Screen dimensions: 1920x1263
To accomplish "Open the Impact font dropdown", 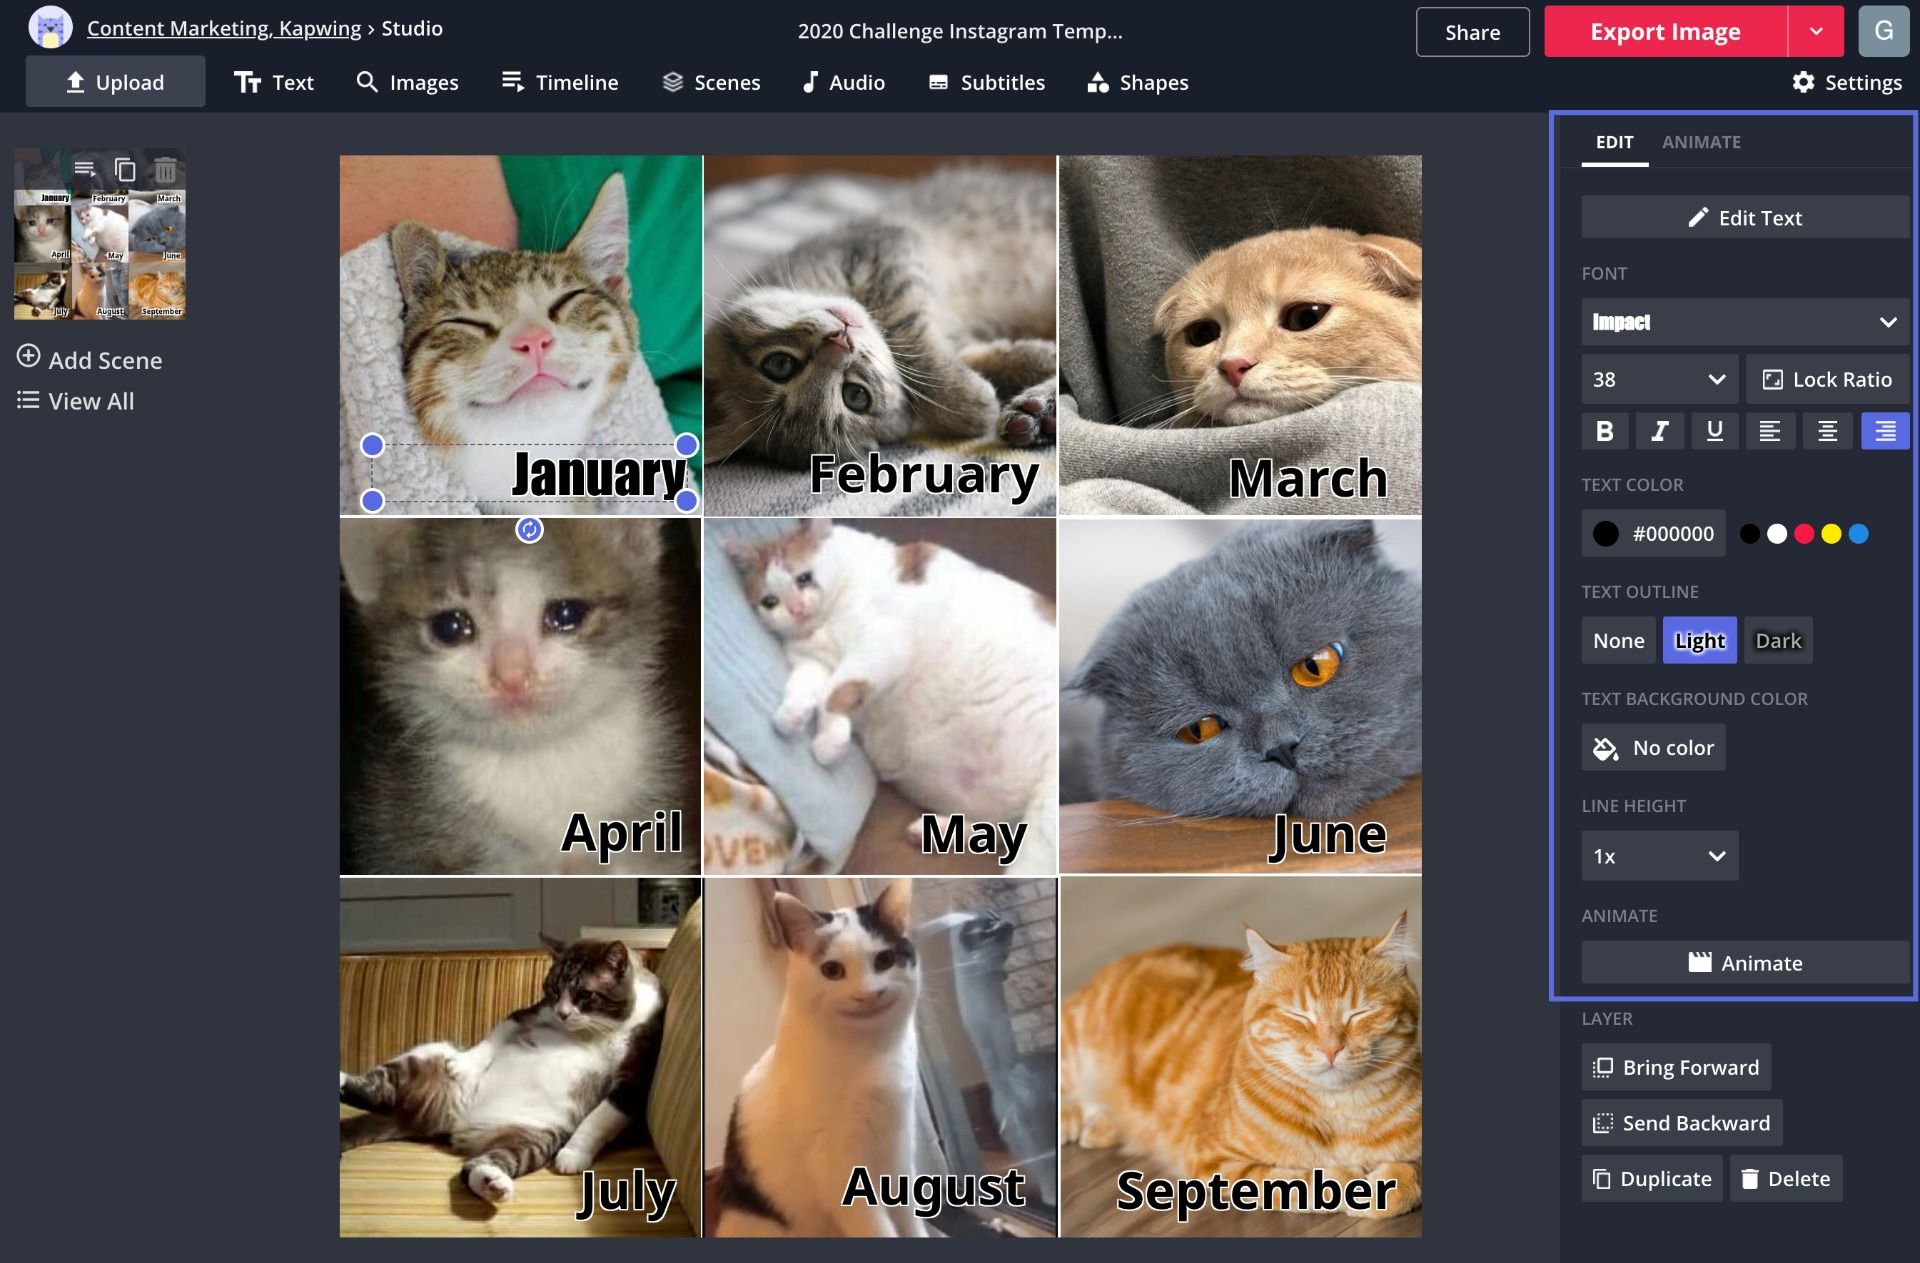I will pyautogui.click(x=1744, y=322).
